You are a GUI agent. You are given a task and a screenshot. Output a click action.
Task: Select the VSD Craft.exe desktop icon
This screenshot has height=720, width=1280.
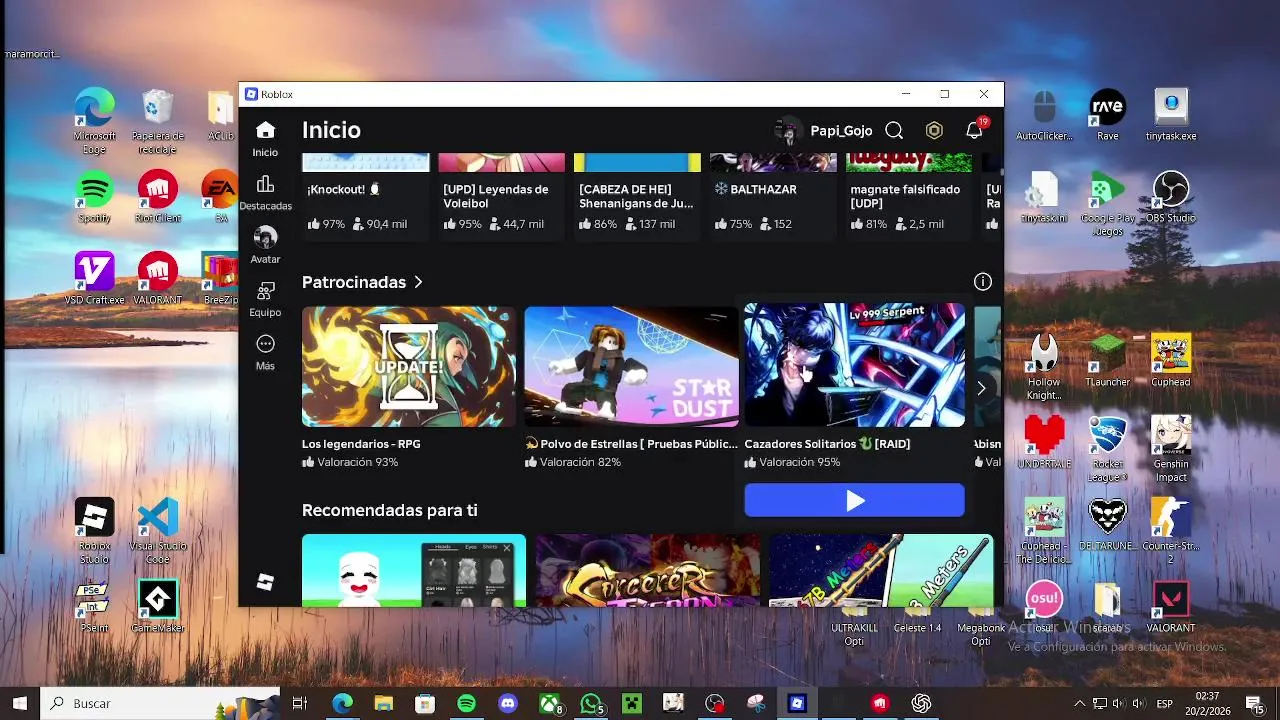pos(94,278)
